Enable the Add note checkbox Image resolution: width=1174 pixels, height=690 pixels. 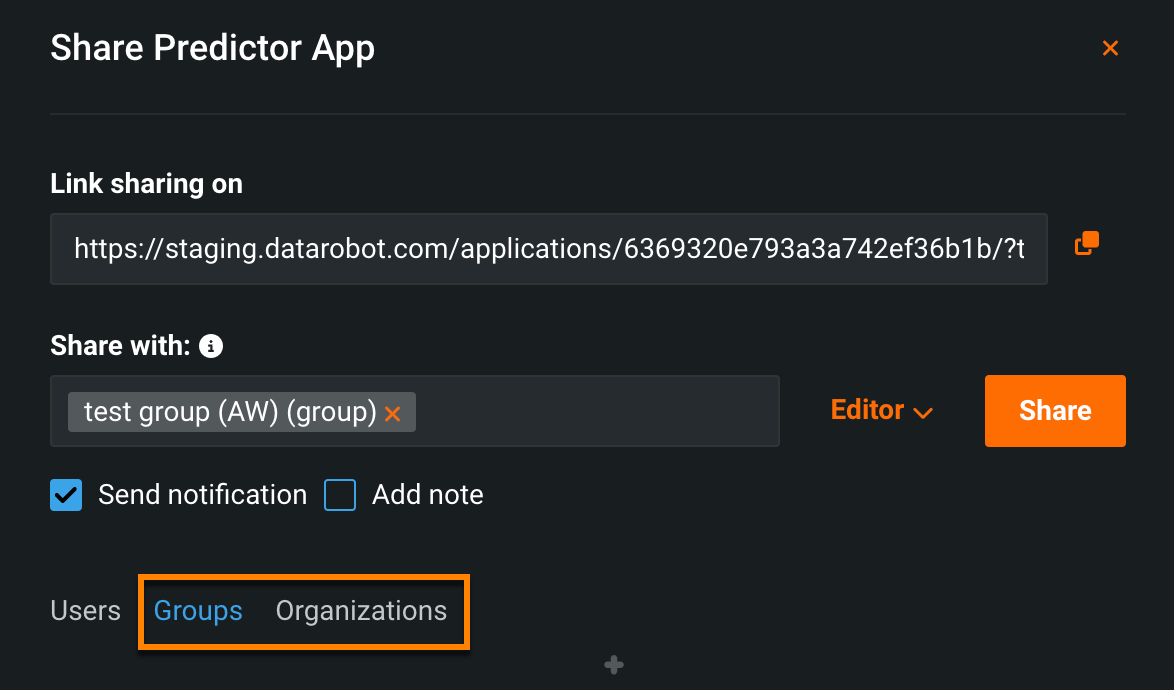[340, 495]
